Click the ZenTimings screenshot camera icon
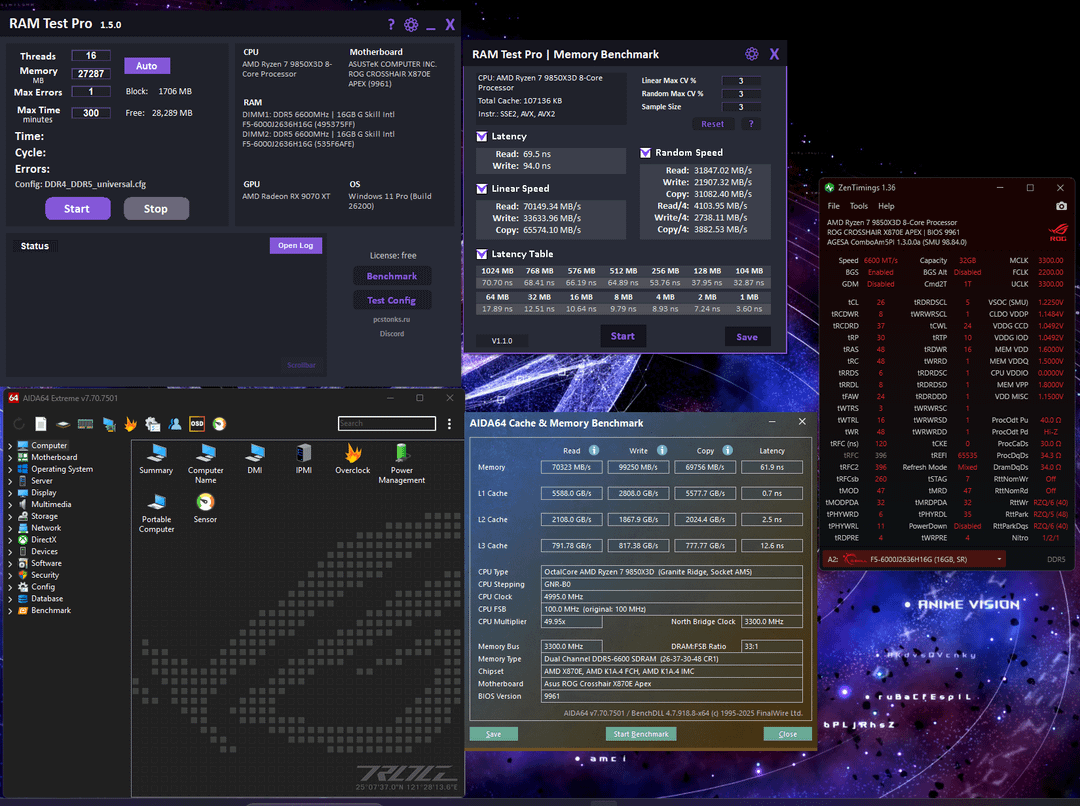 click(1061, 206)
